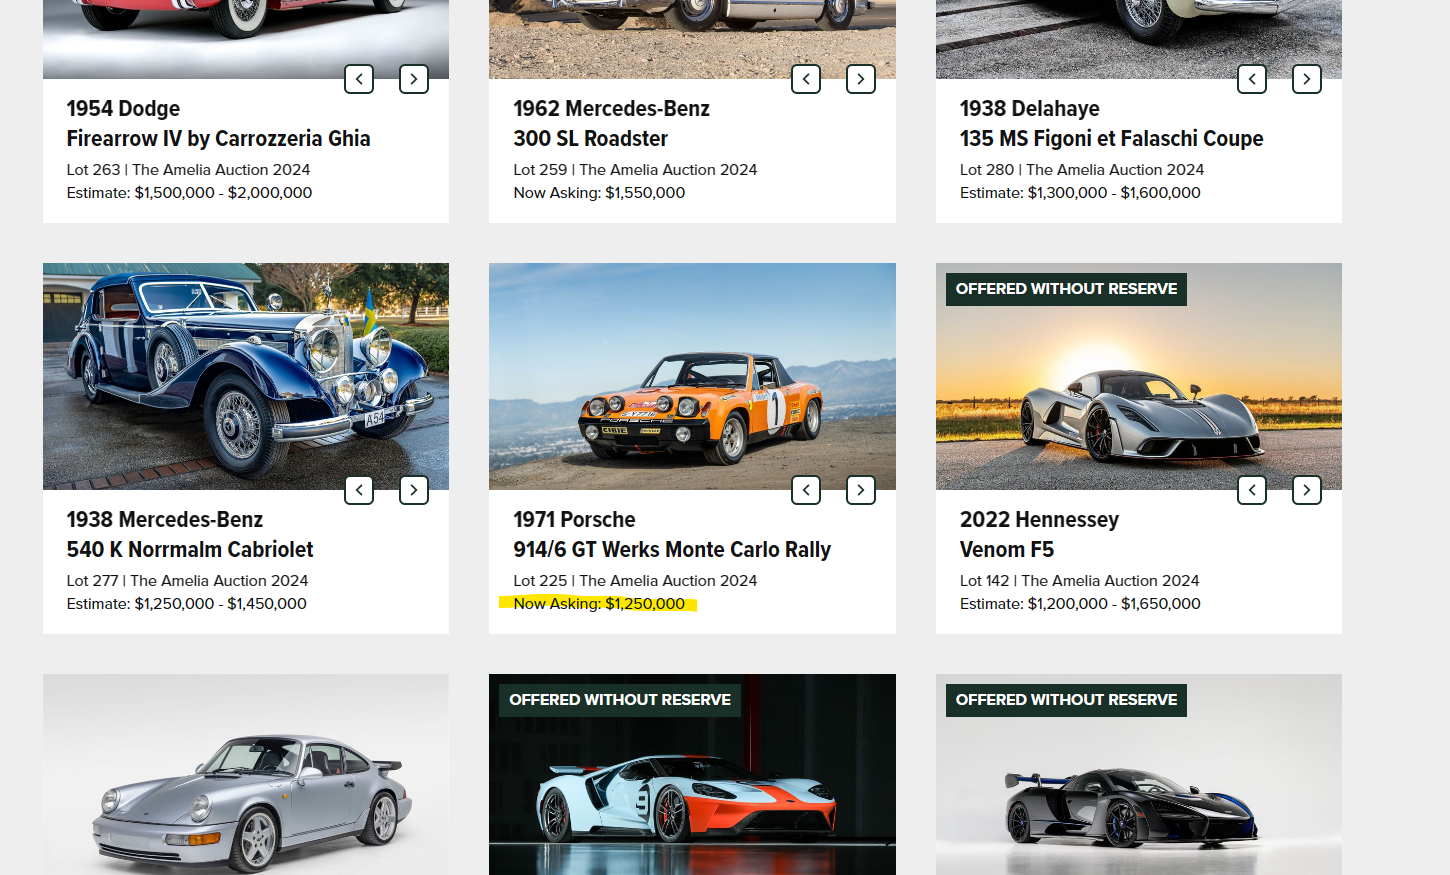Show next image for 2022 Hennessey Venom F5
Viewport: 1450px width, 875px height.
1307,490
